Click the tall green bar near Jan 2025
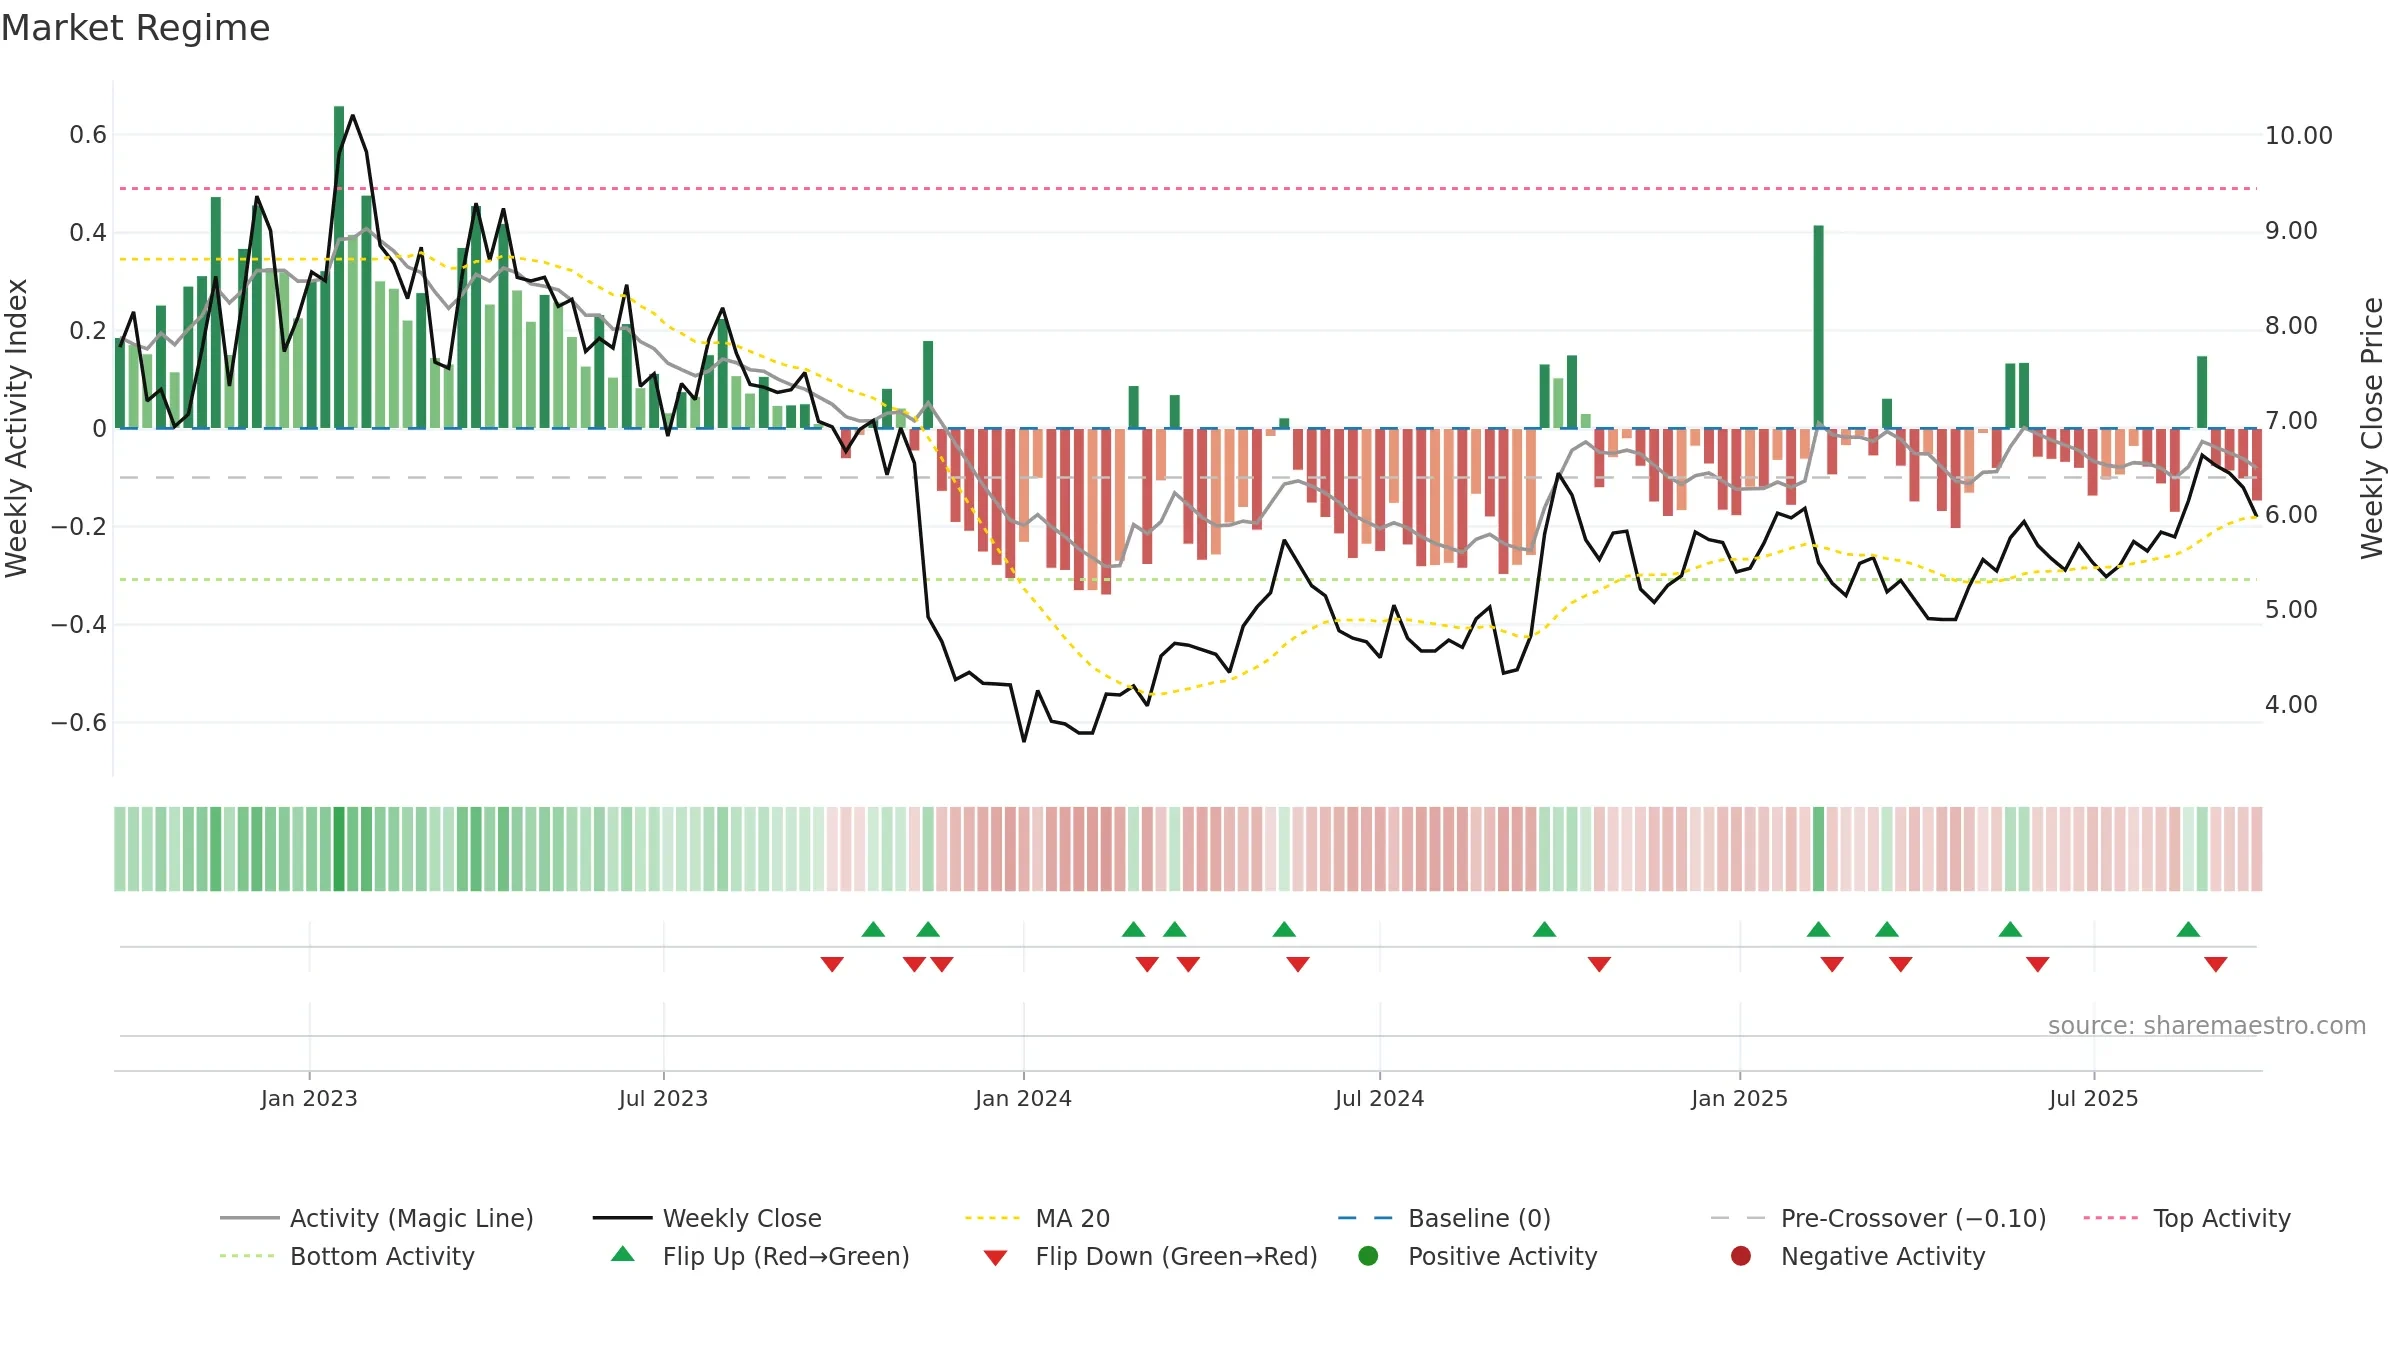 pyautogui.click(x=1819, y=327)
